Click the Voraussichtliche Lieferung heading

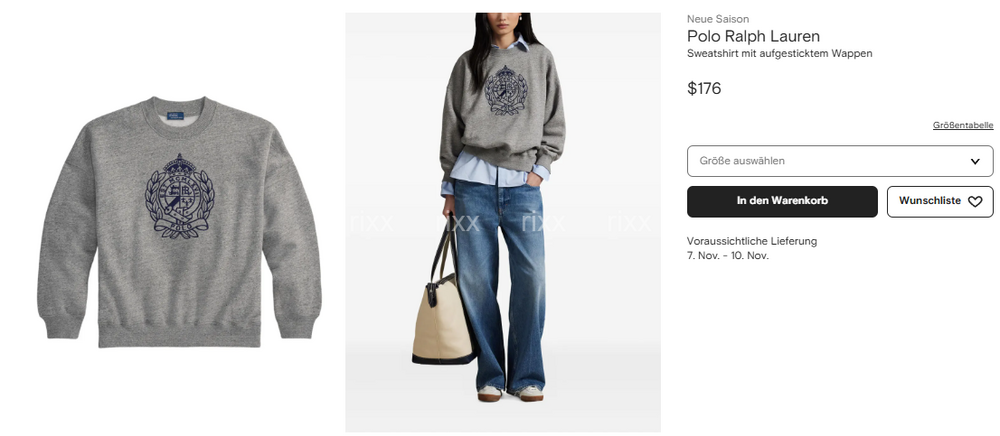(x=752, y=241)
